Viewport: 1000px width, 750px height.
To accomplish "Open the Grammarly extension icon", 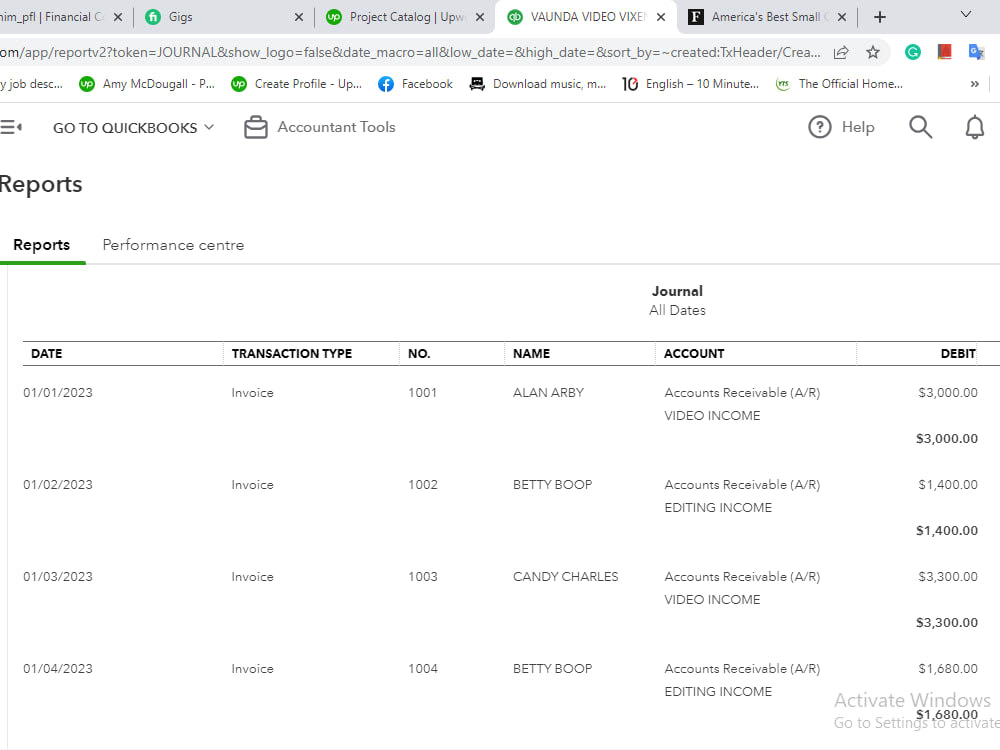I will tap(913, 52).
